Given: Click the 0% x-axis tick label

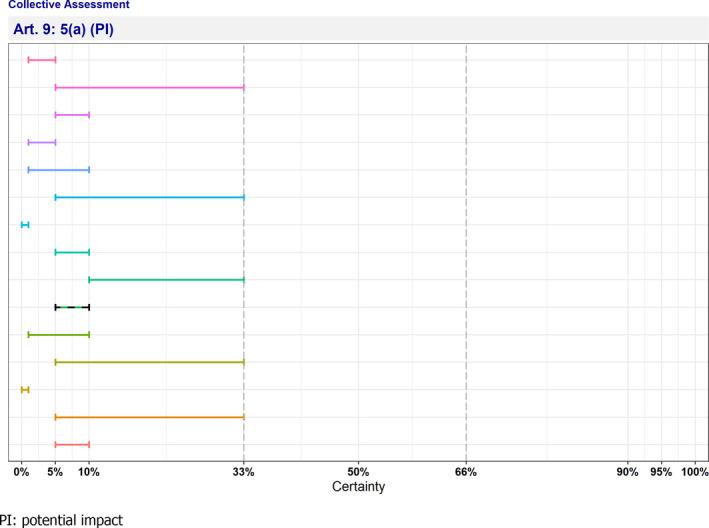Looking at the screenshot, I should coord(22,472).
